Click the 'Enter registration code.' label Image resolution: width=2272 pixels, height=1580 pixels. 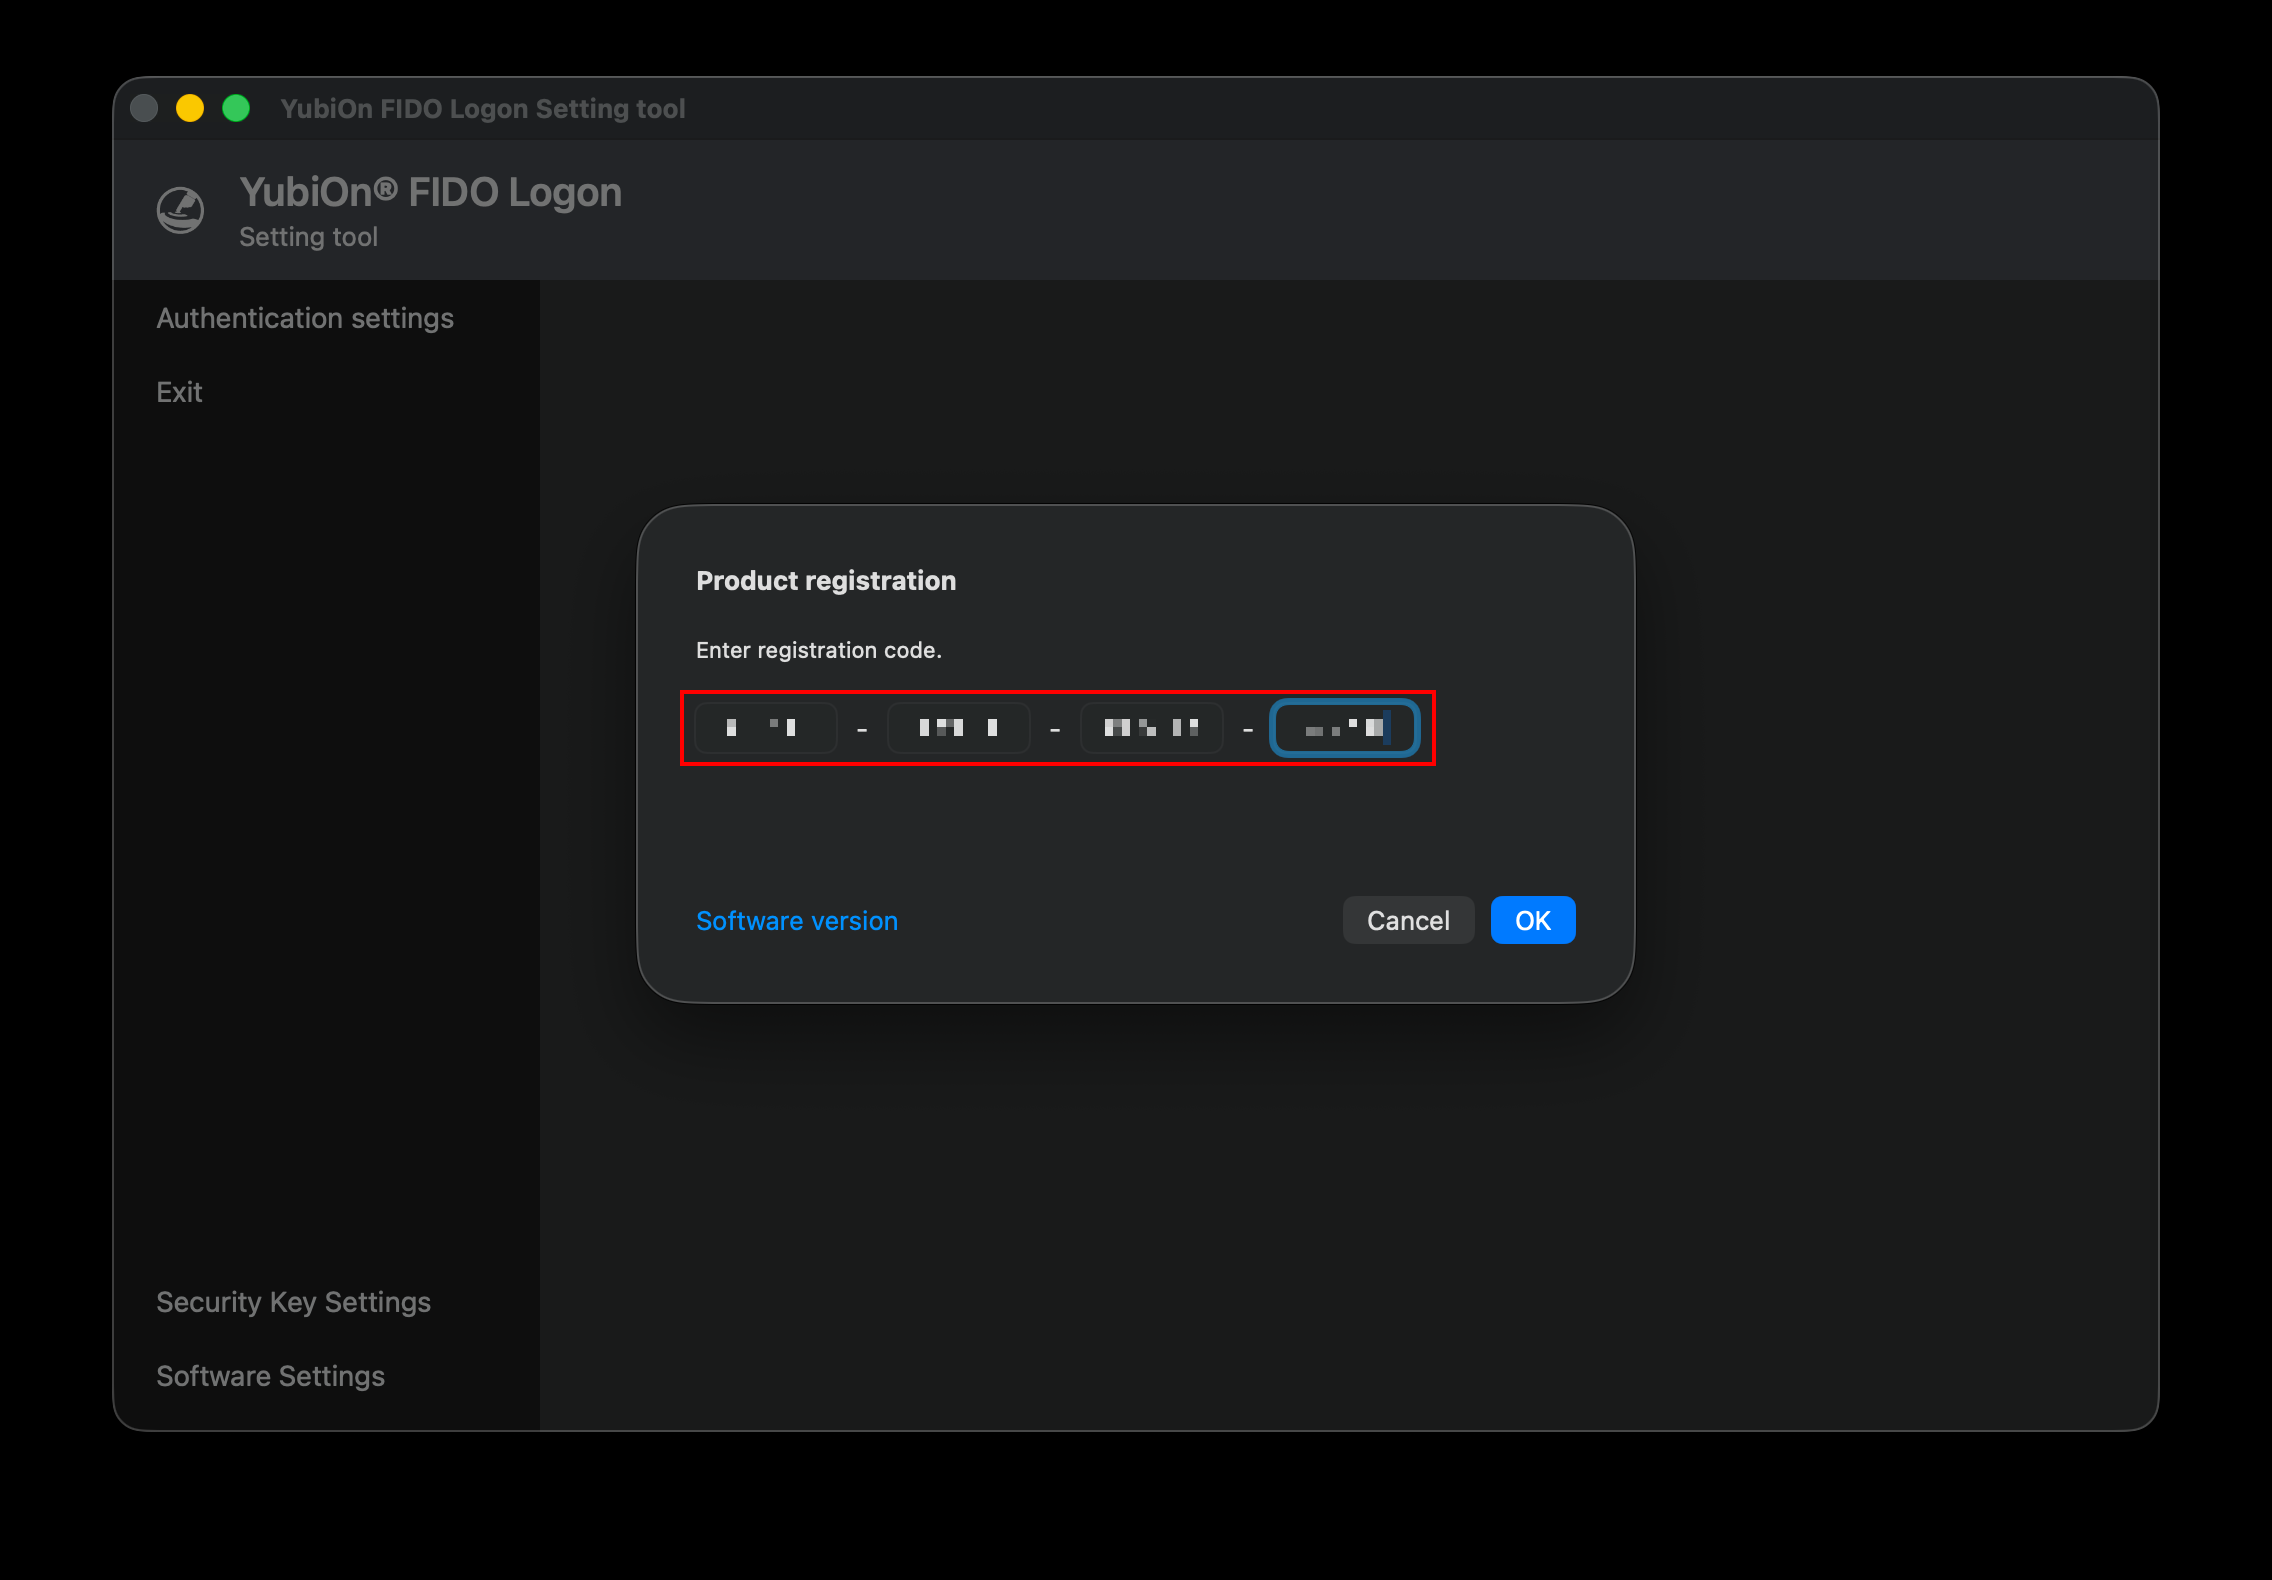[819, 650]
